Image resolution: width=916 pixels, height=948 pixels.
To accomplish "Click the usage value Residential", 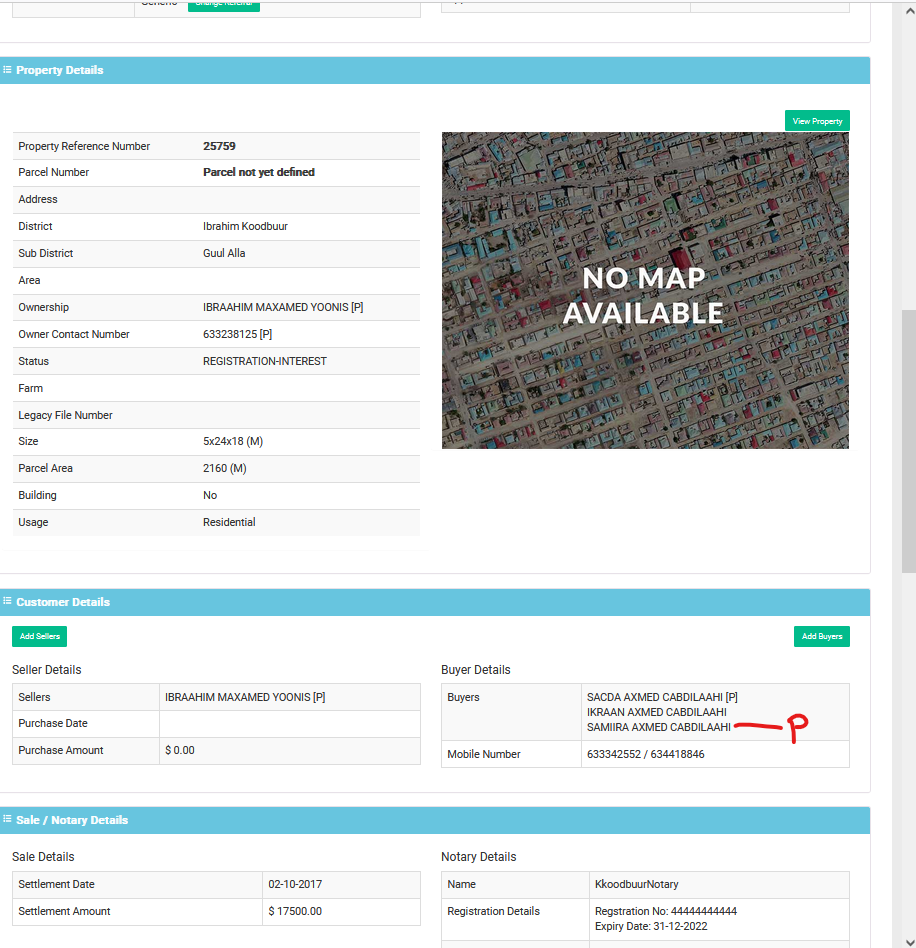I will tap(229, 522).
